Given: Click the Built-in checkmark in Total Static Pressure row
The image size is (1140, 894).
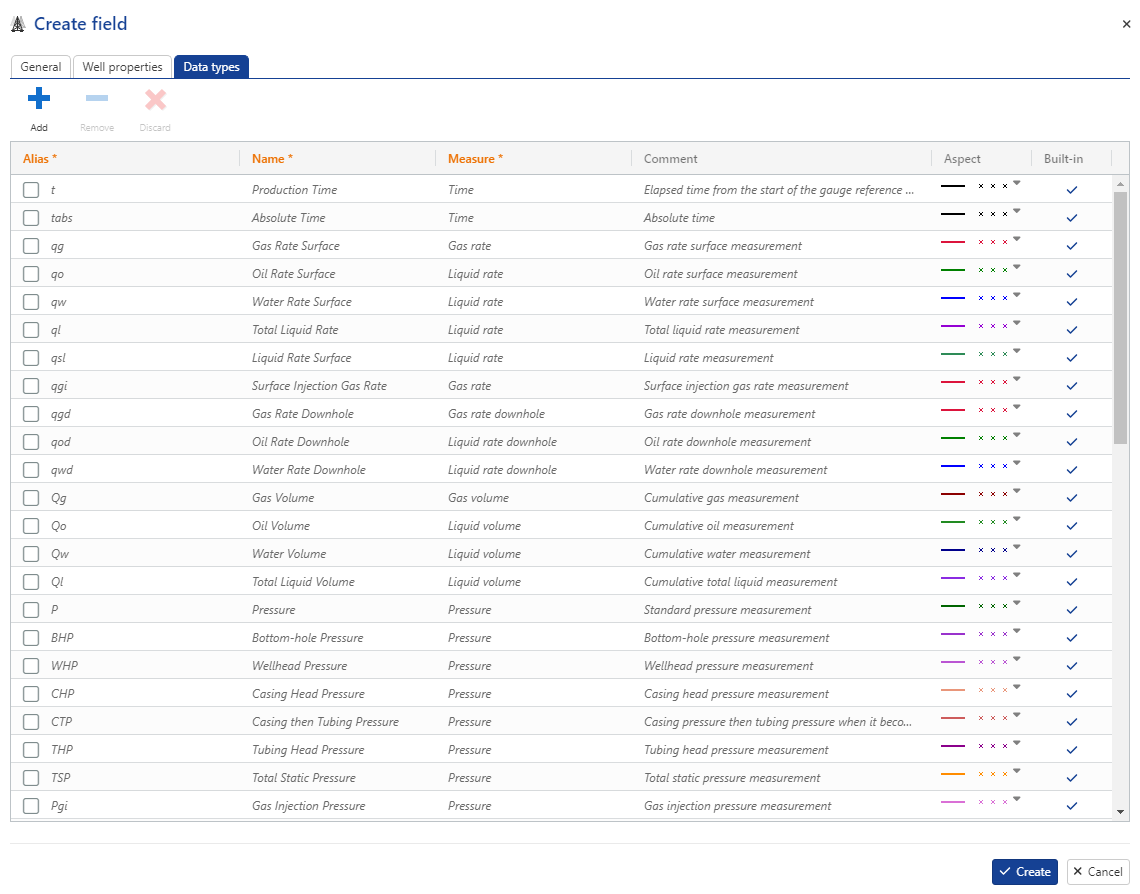Looking at the screenshot, I should click(1072, 778).
